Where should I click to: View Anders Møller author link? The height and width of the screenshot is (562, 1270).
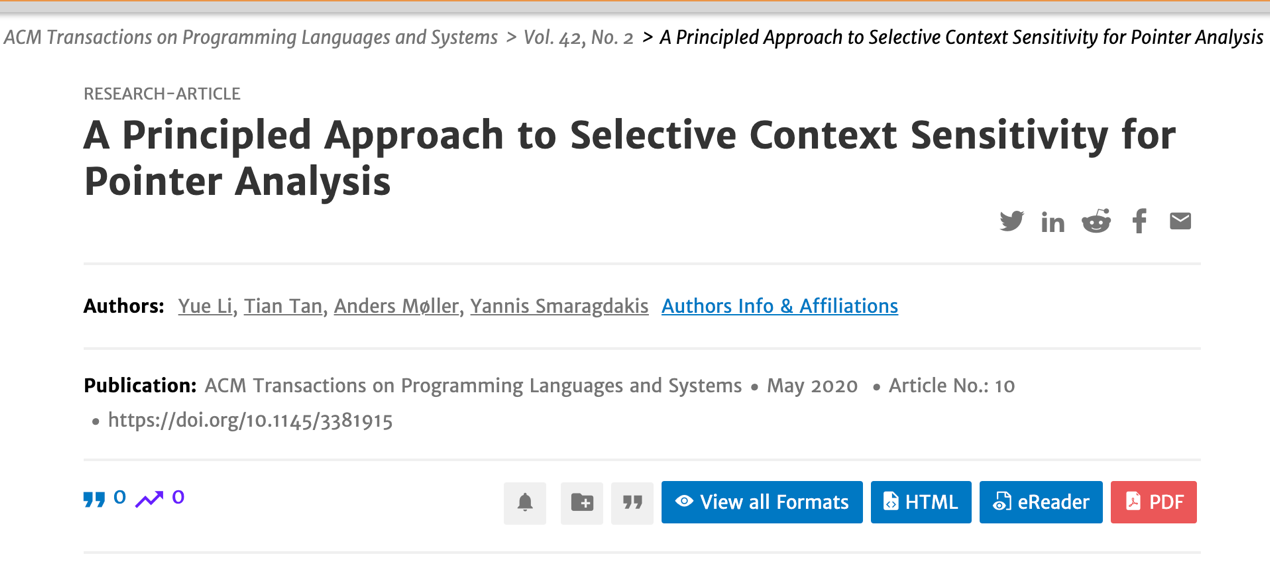point(396,306)
